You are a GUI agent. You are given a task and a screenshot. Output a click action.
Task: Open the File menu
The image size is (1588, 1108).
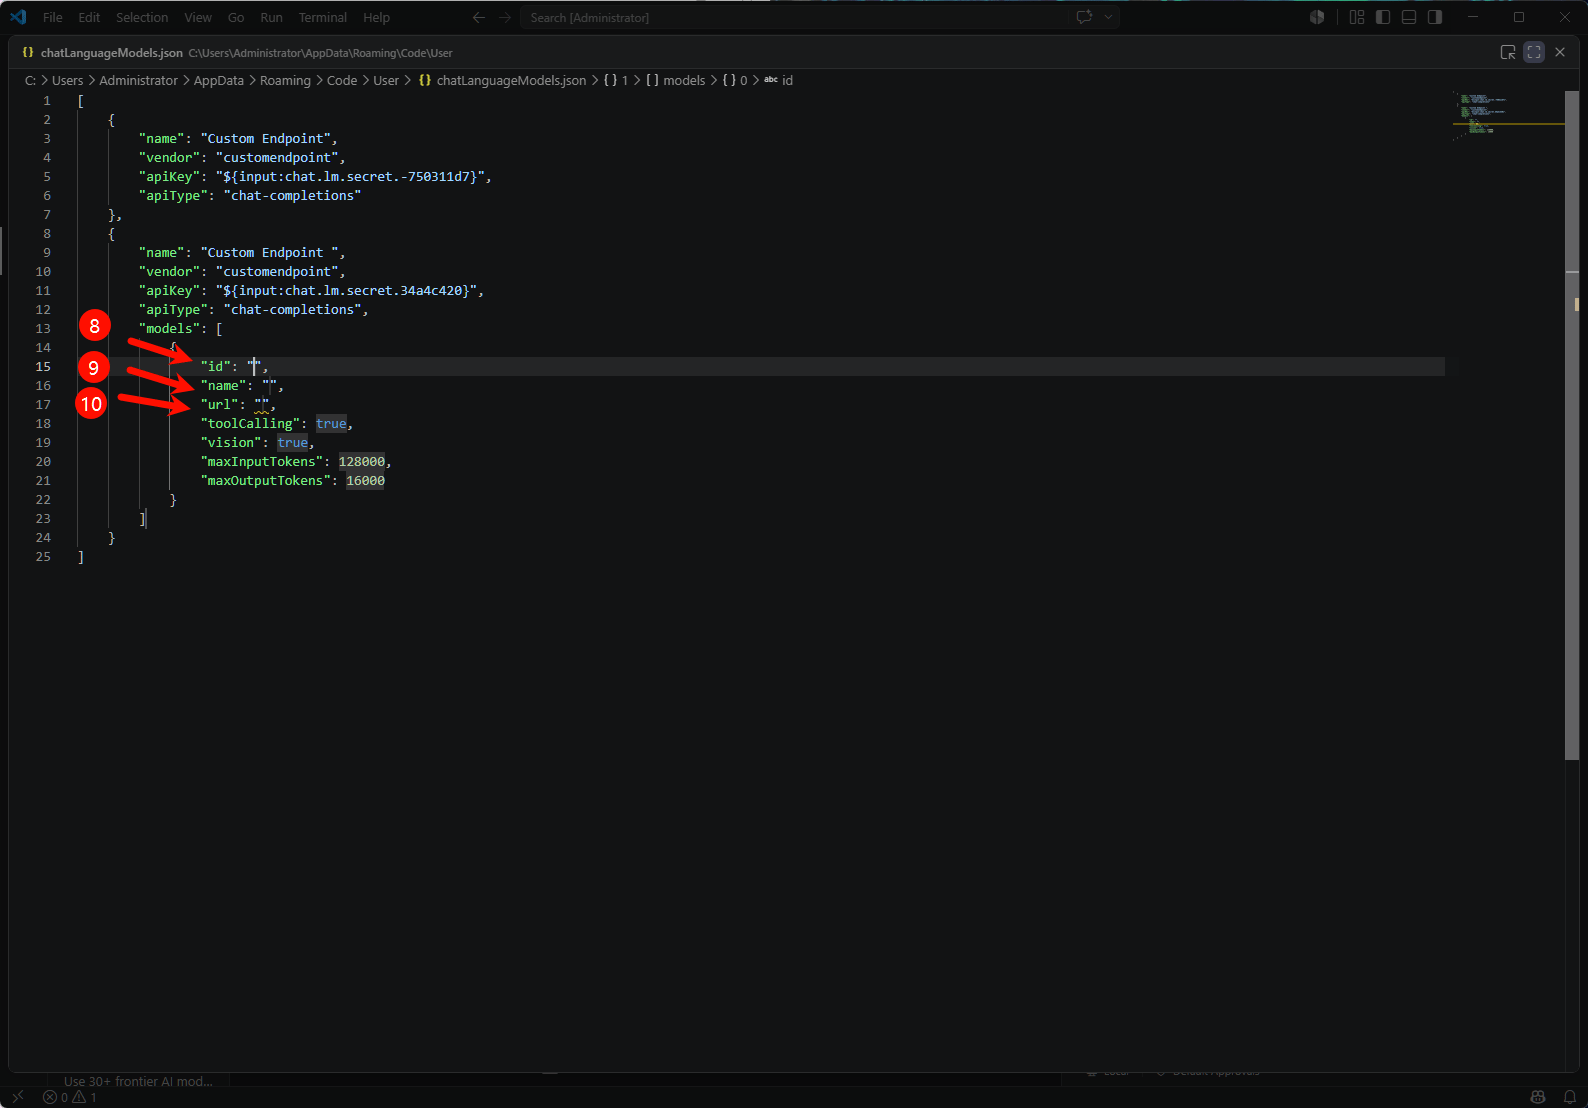point(53,17)
